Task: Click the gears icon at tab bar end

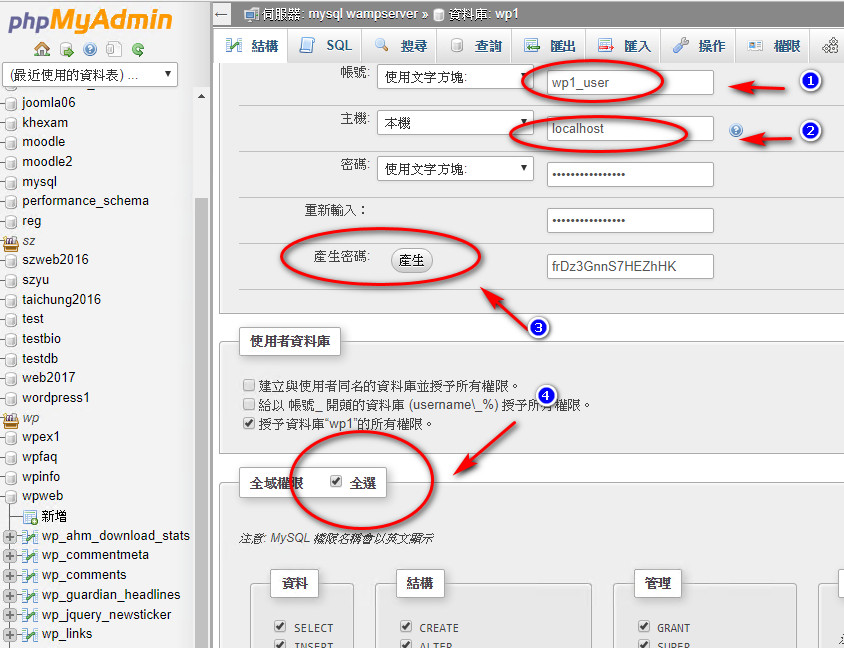Action: click(x=830, y=46)
